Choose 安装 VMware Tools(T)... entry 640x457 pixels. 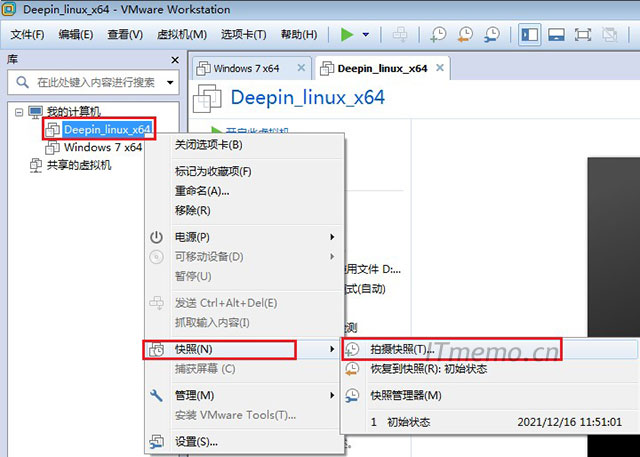click(244, 415)
